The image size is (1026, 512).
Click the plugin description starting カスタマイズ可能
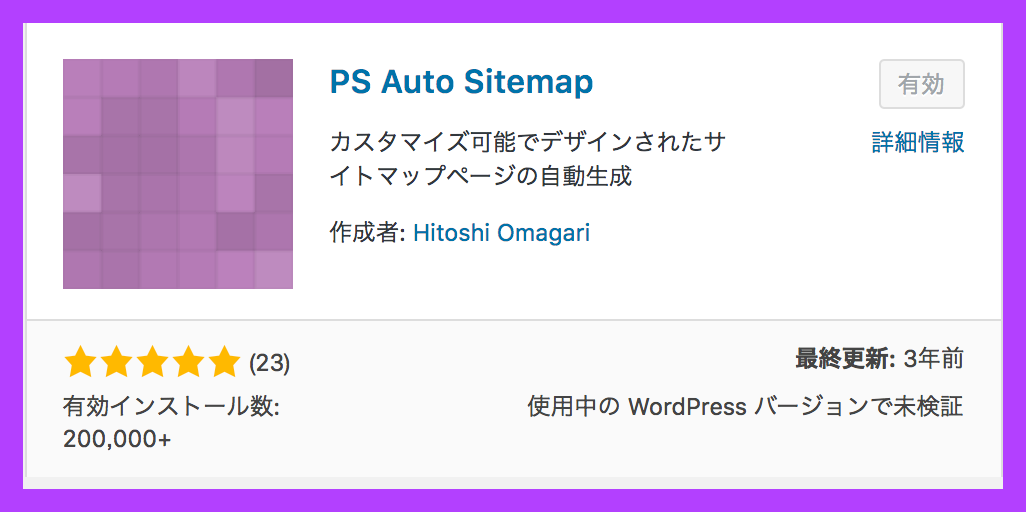pos(527,159)
